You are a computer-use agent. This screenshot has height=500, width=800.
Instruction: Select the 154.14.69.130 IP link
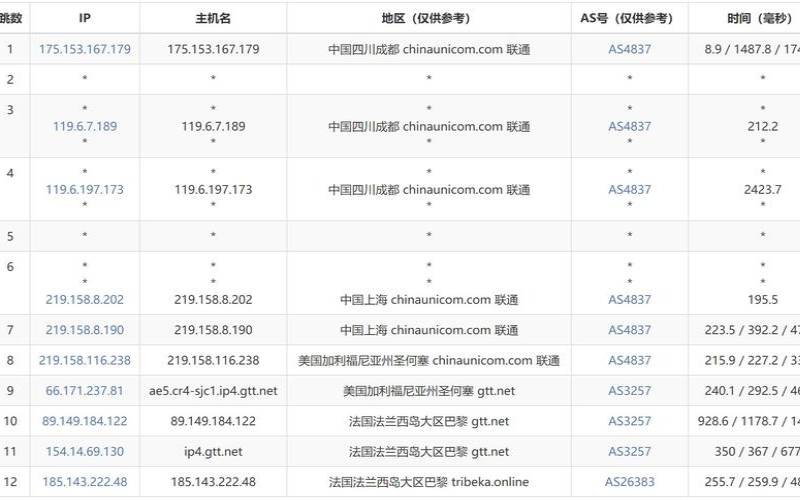[x=85, y=452]
